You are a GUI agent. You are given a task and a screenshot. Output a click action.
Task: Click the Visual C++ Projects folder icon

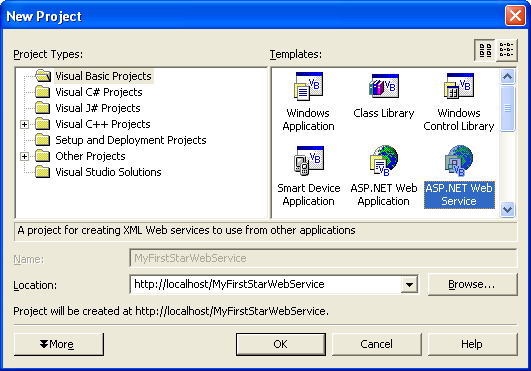click(43, 124)
